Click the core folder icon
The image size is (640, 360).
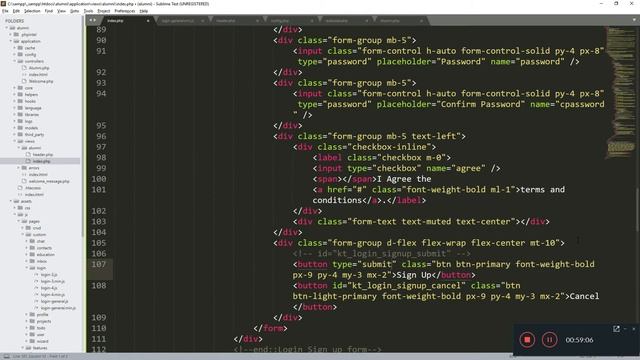point(20,88)
